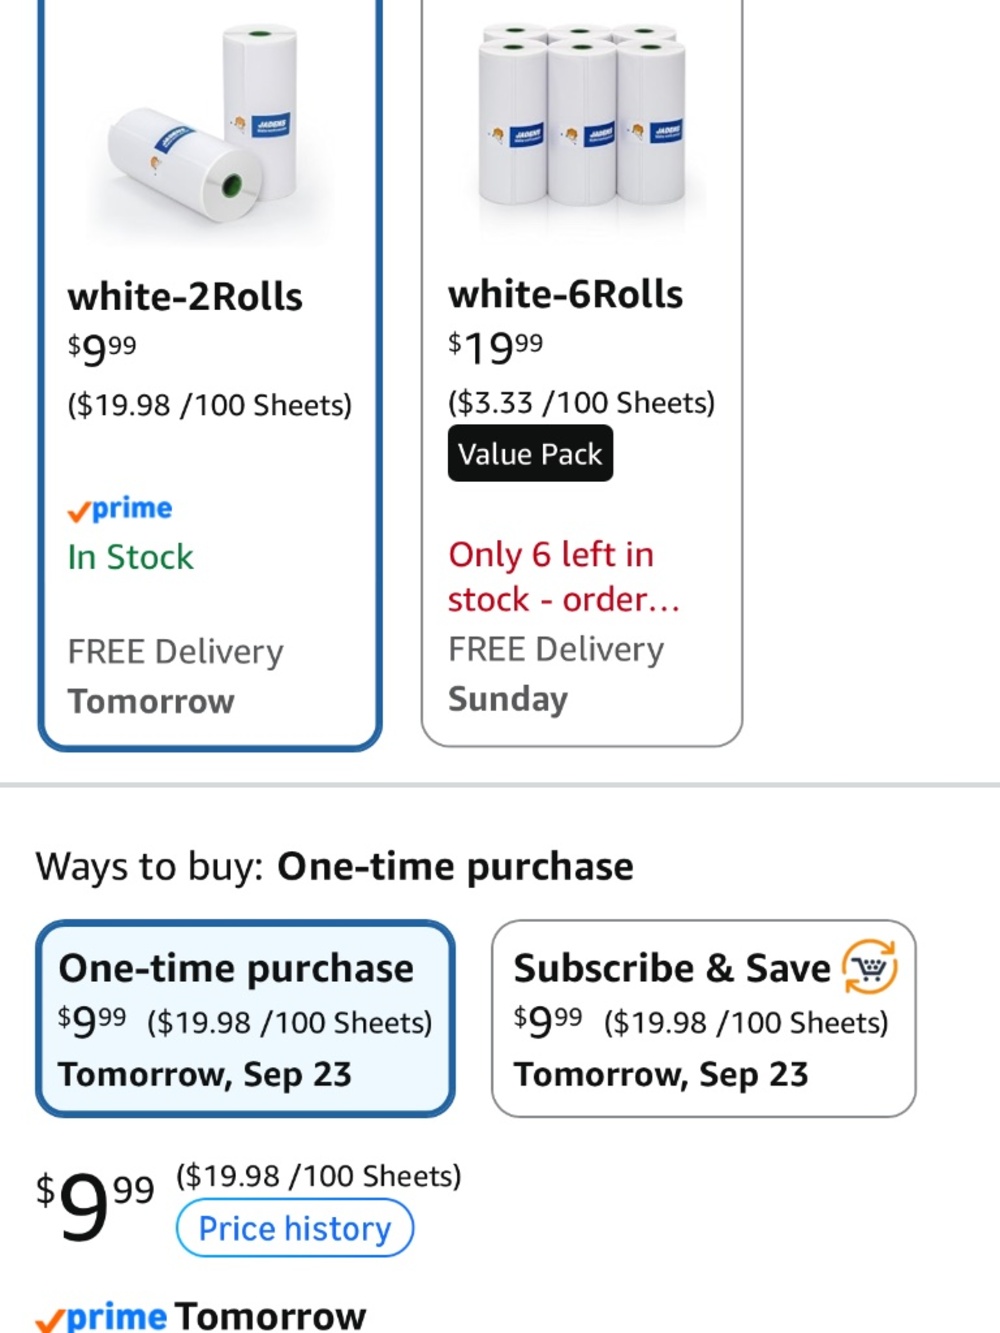Tap the Subscribe & Save cart icon
This screenshot has width=1000, height=1333.
point(869,967)
